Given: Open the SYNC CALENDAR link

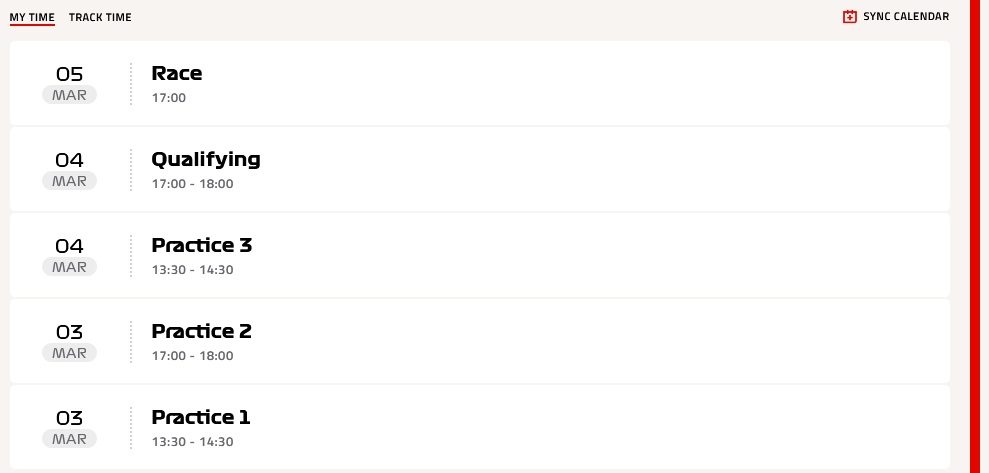Looking at the screenshot, I should point(896,17).
